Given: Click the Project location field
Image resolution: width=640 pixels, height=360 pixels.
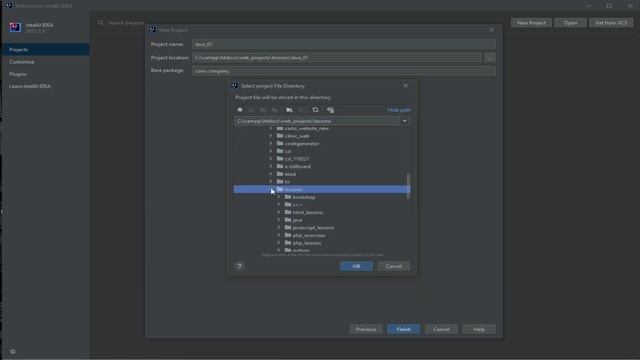Looking at the screenshot, I should tap(337, 58).
